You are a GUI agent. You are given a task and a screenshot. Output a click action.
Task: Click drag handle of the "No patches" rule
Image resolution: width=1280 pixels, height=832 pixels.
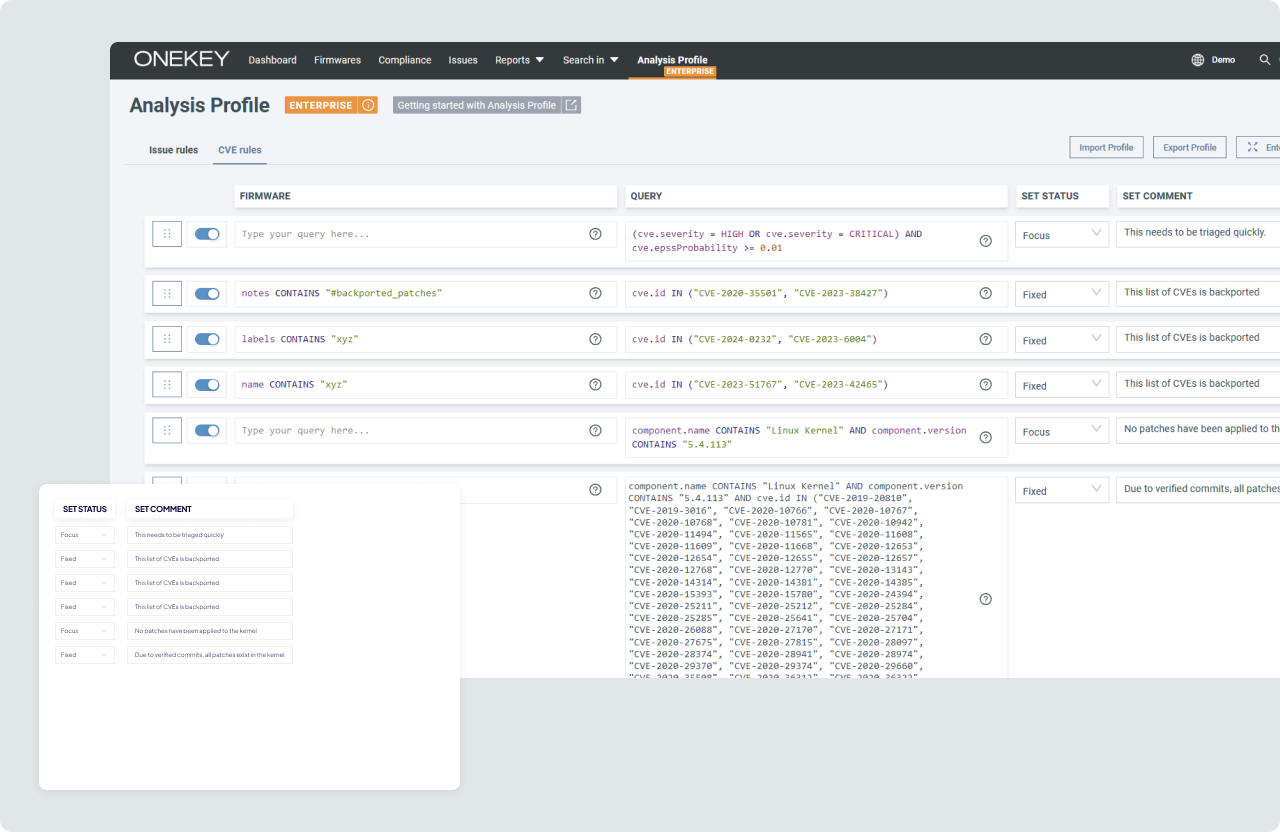pos(167,431)
